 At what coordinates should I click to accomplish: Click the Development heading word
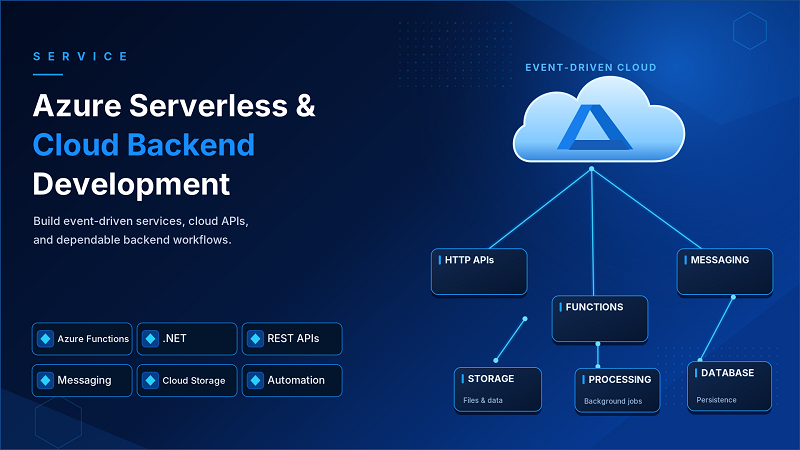point(132,185)
